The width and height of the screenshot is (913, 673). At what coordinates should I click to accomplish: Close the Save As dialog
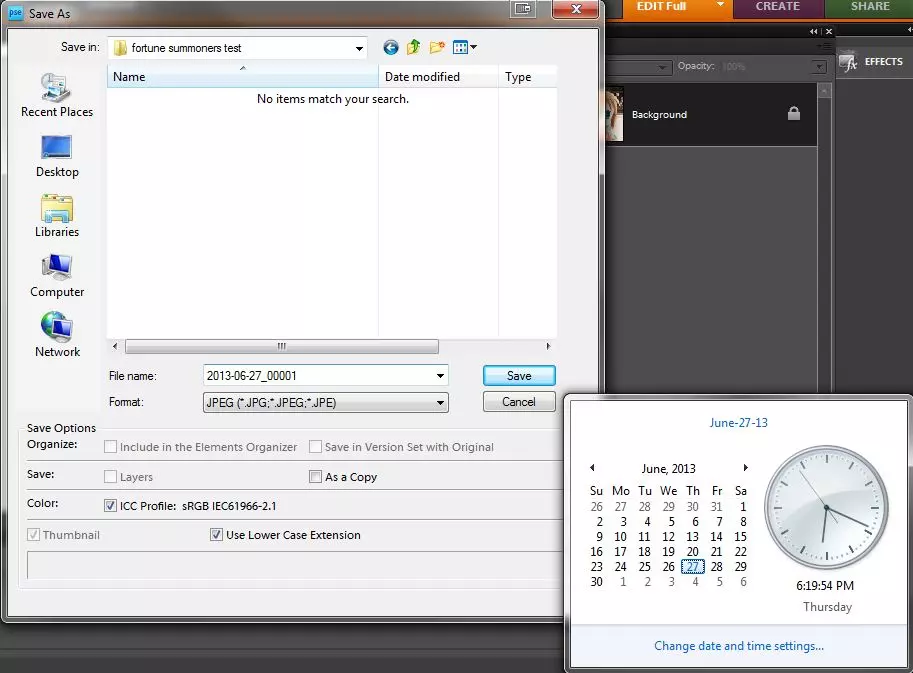pos(576,9)
